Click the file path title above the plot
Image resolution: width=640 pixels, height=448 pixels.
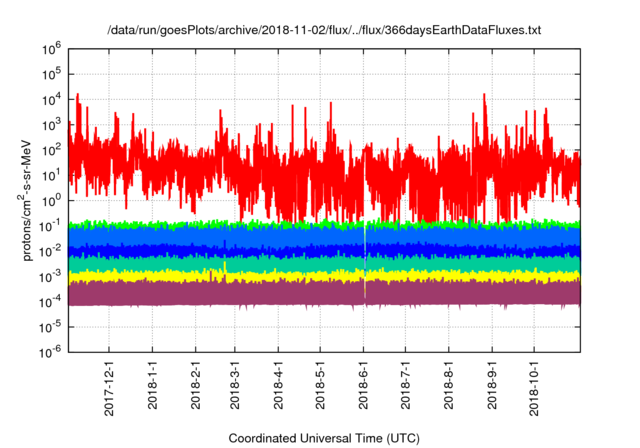coord(324,30)
